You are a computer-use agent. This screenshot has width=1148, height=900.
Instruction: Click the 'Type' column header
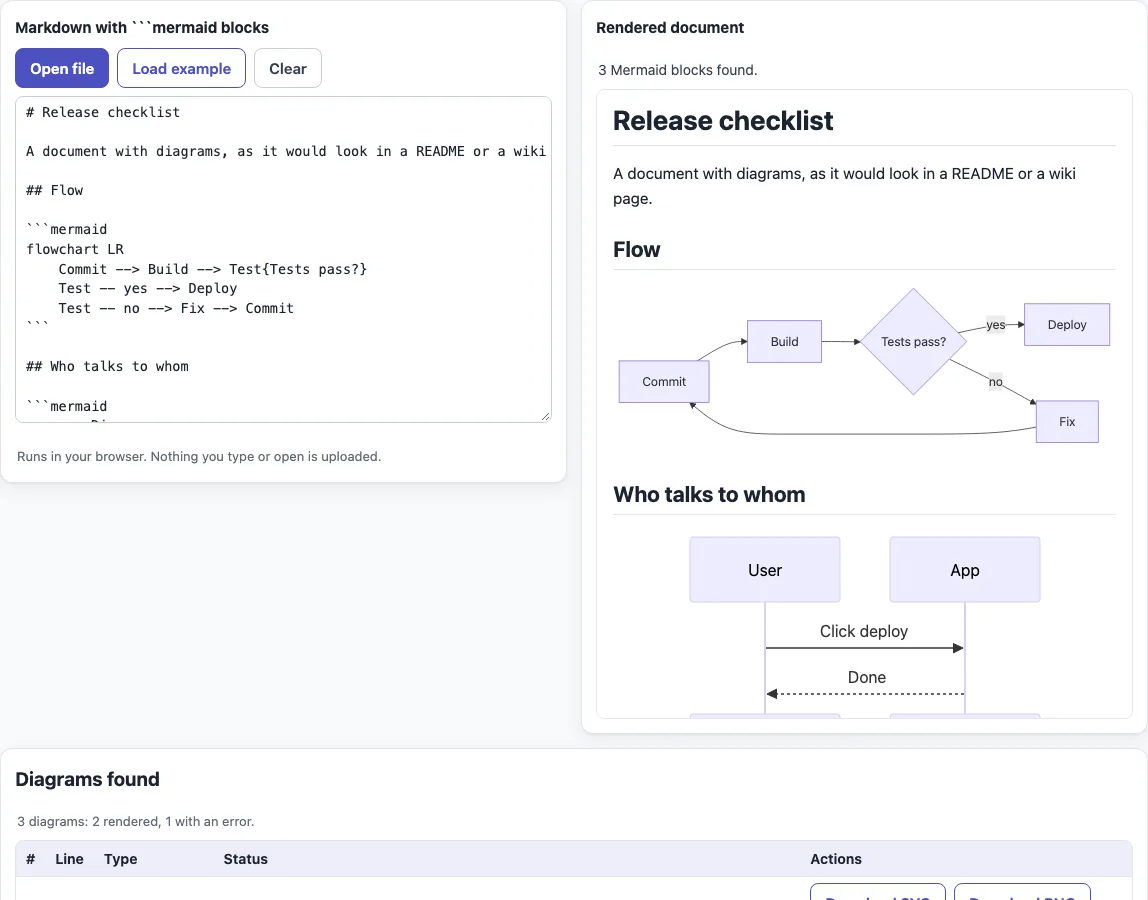click(x=121, y=859)
